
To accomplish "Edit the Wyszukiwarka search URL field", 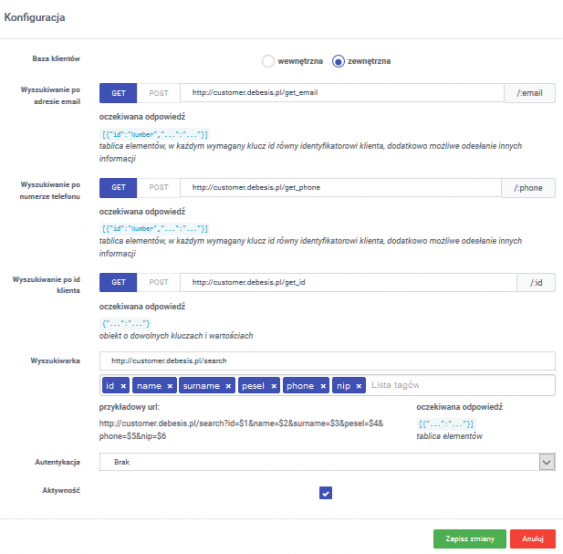I will tap(327, 361).
